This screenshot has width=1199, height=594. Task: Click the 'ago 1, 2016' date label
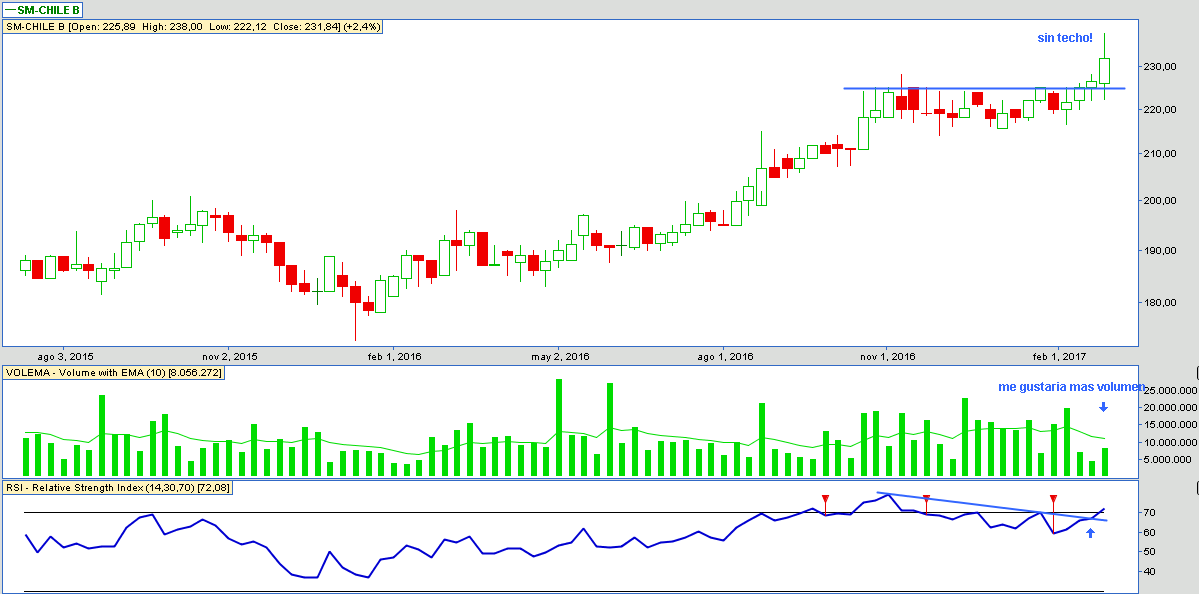pos(726,356)
